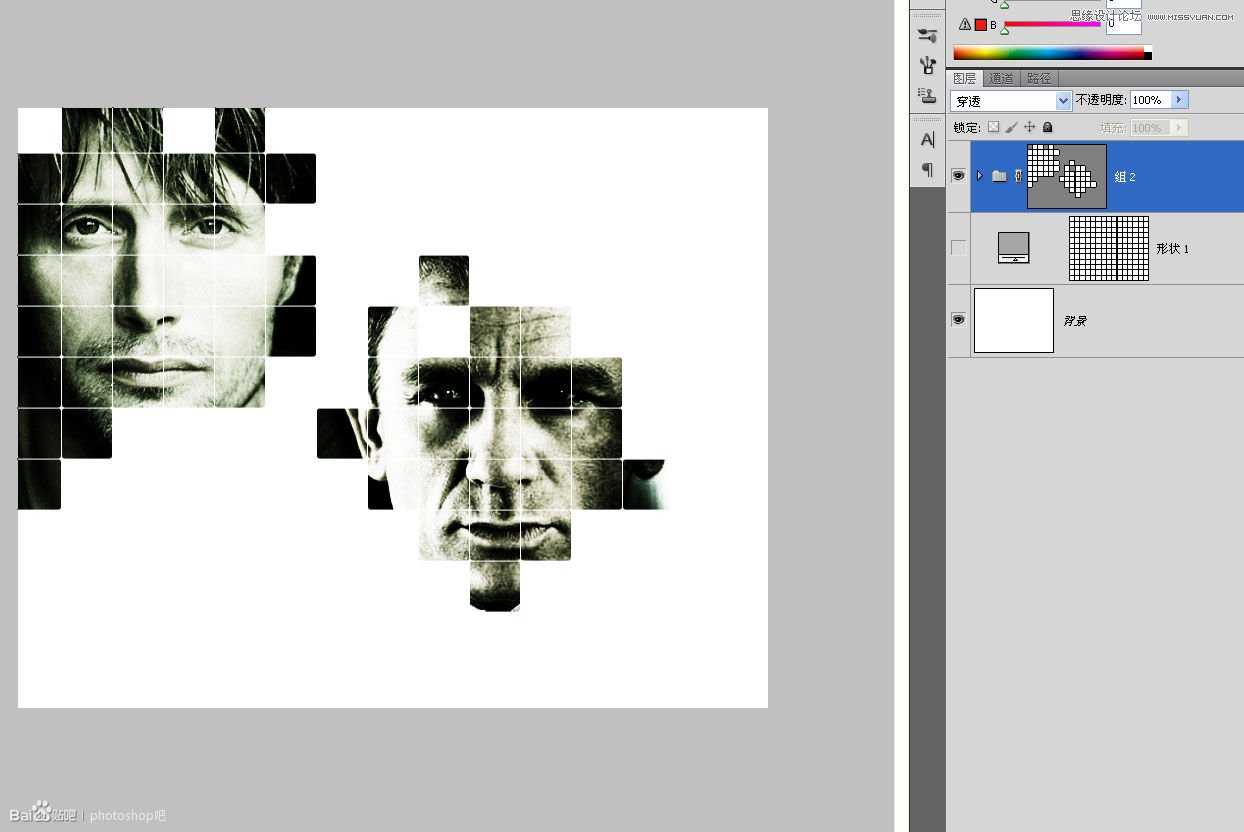The image size is (1244, 832).
Task: Select the 组 2 layer name
Action: [x=1125, y=177]
